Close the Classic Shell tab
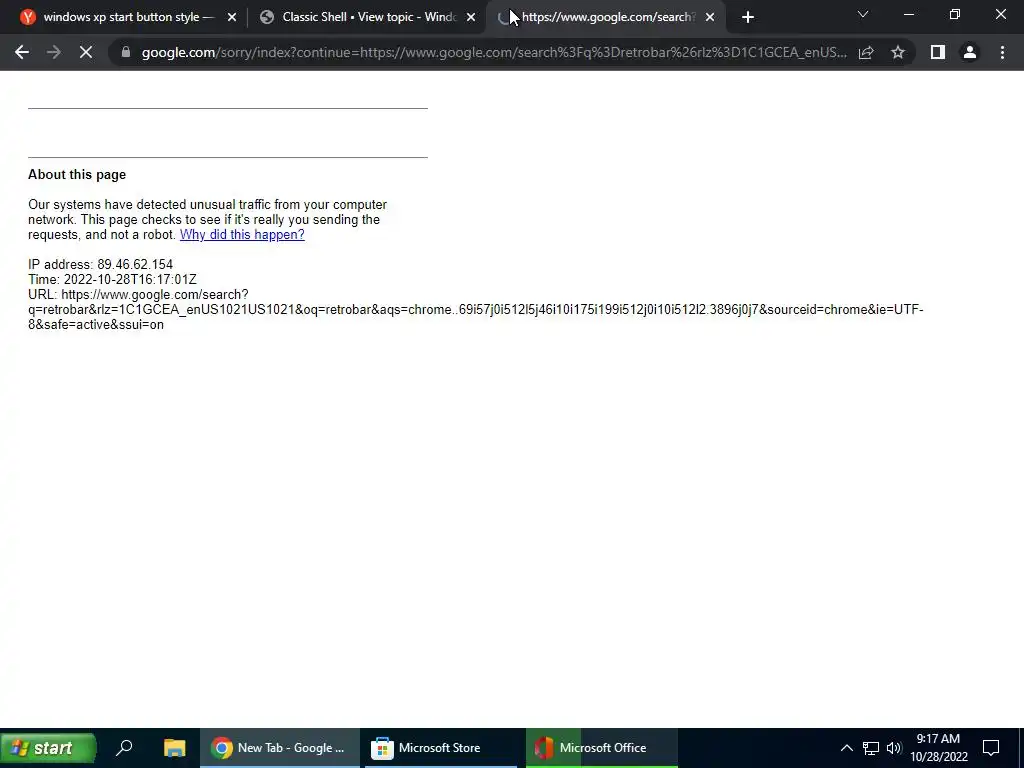The image size is (1024, 768). point(471,17)
